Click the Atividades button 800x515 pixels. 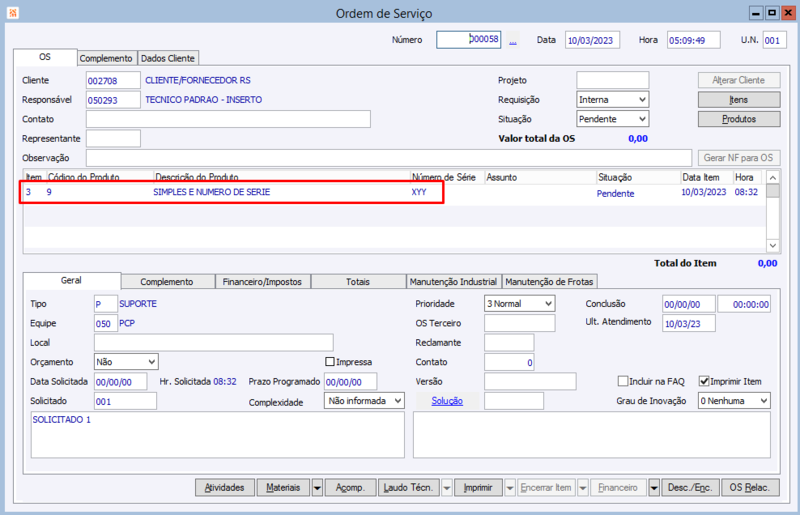[x=225, y=487]
